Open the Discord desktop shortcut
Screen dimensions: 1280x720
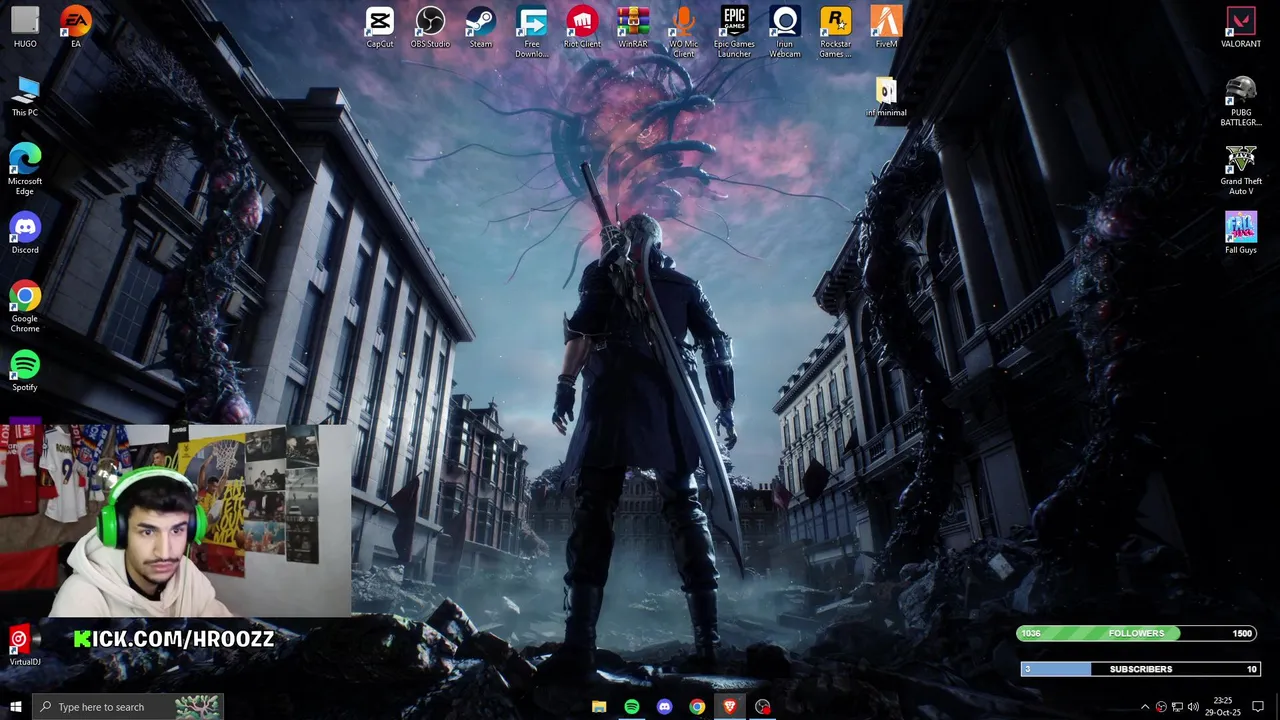tap(25, 234)
